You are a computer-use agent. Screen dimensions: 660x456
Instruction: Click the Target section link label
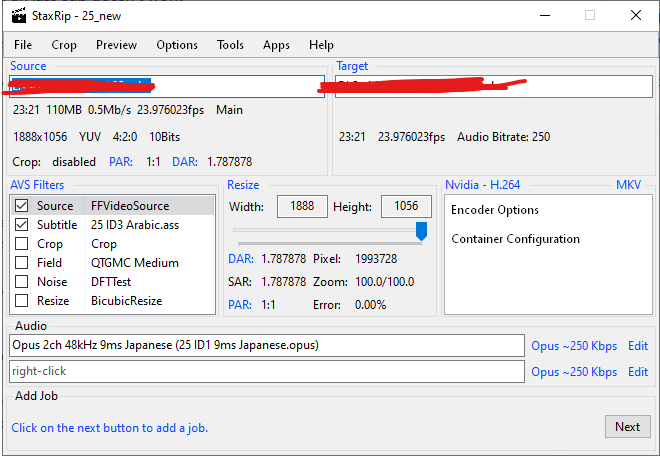(352, 66)
